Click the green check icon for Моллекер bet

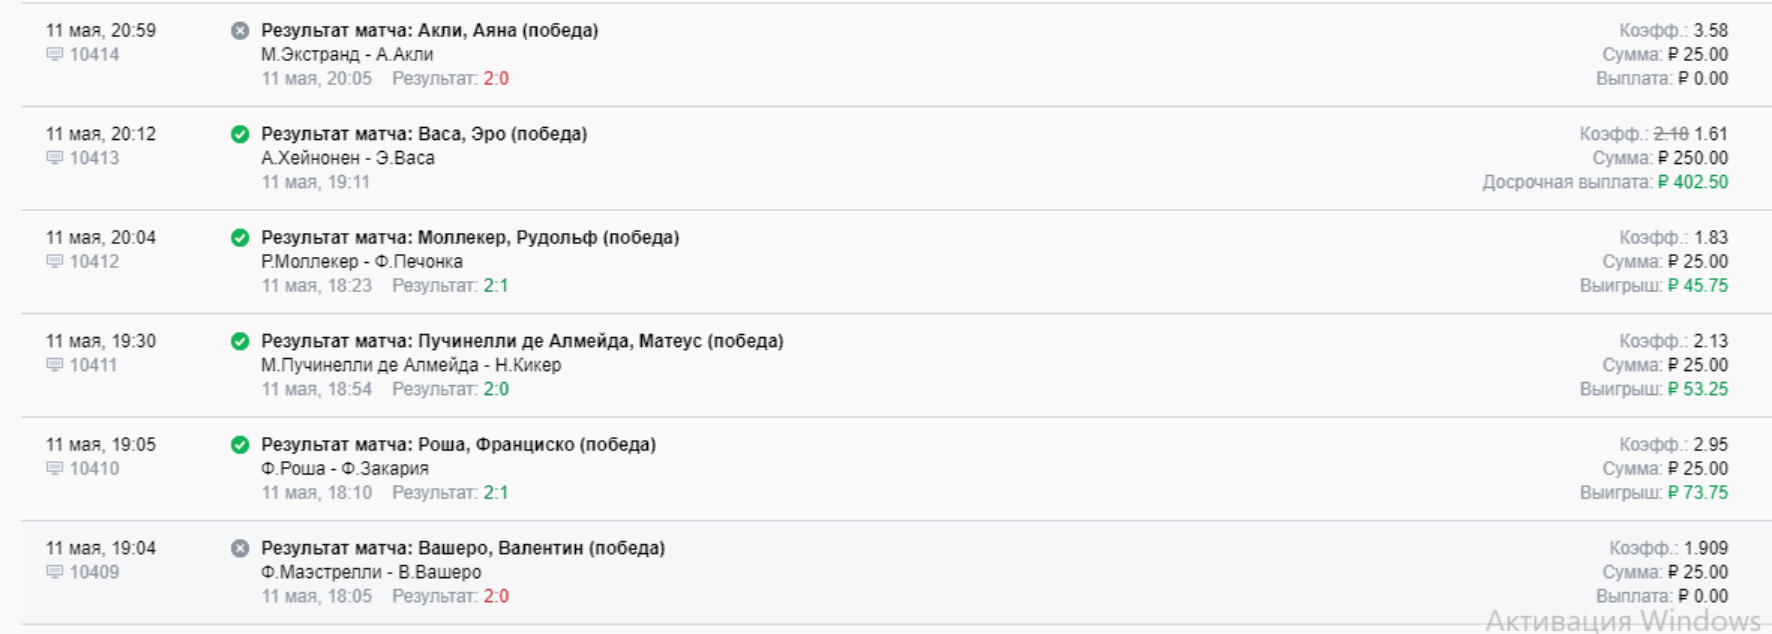(x=240, y=238)
